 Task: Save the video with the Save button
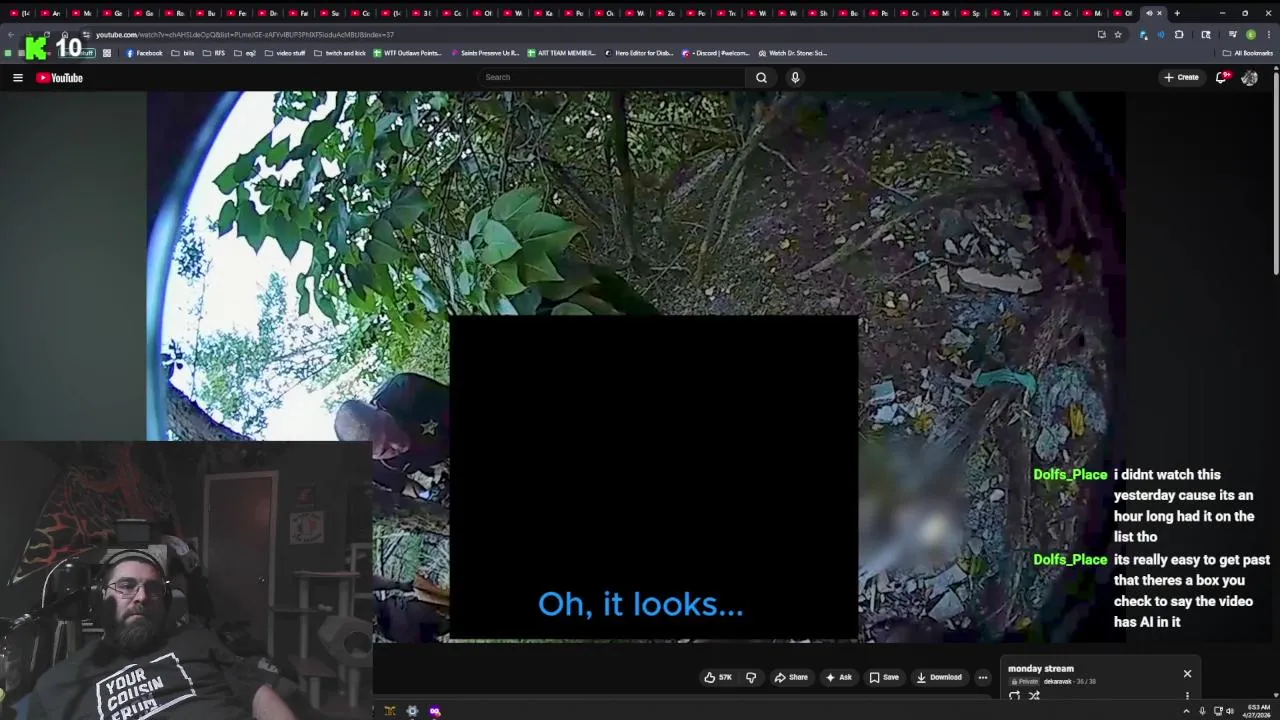(x=883, y=677)
